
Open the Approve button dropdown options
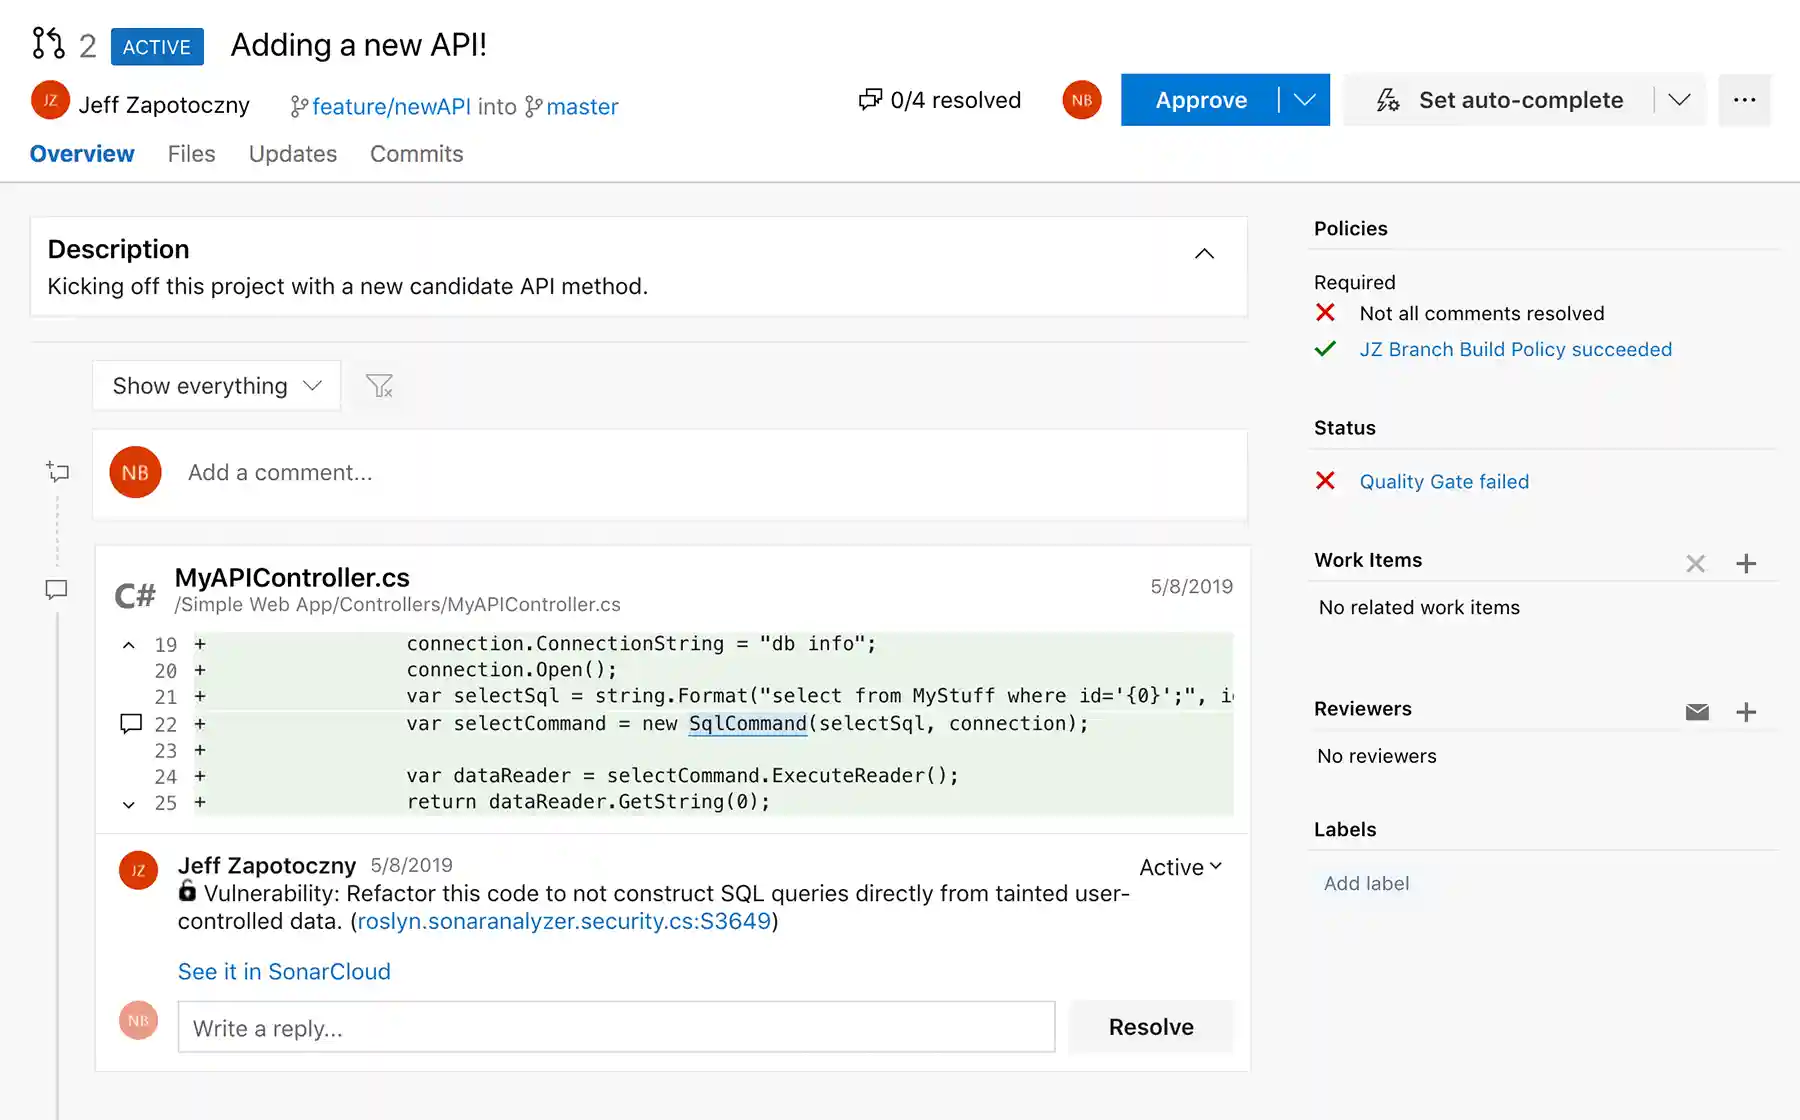[1305, 99]
